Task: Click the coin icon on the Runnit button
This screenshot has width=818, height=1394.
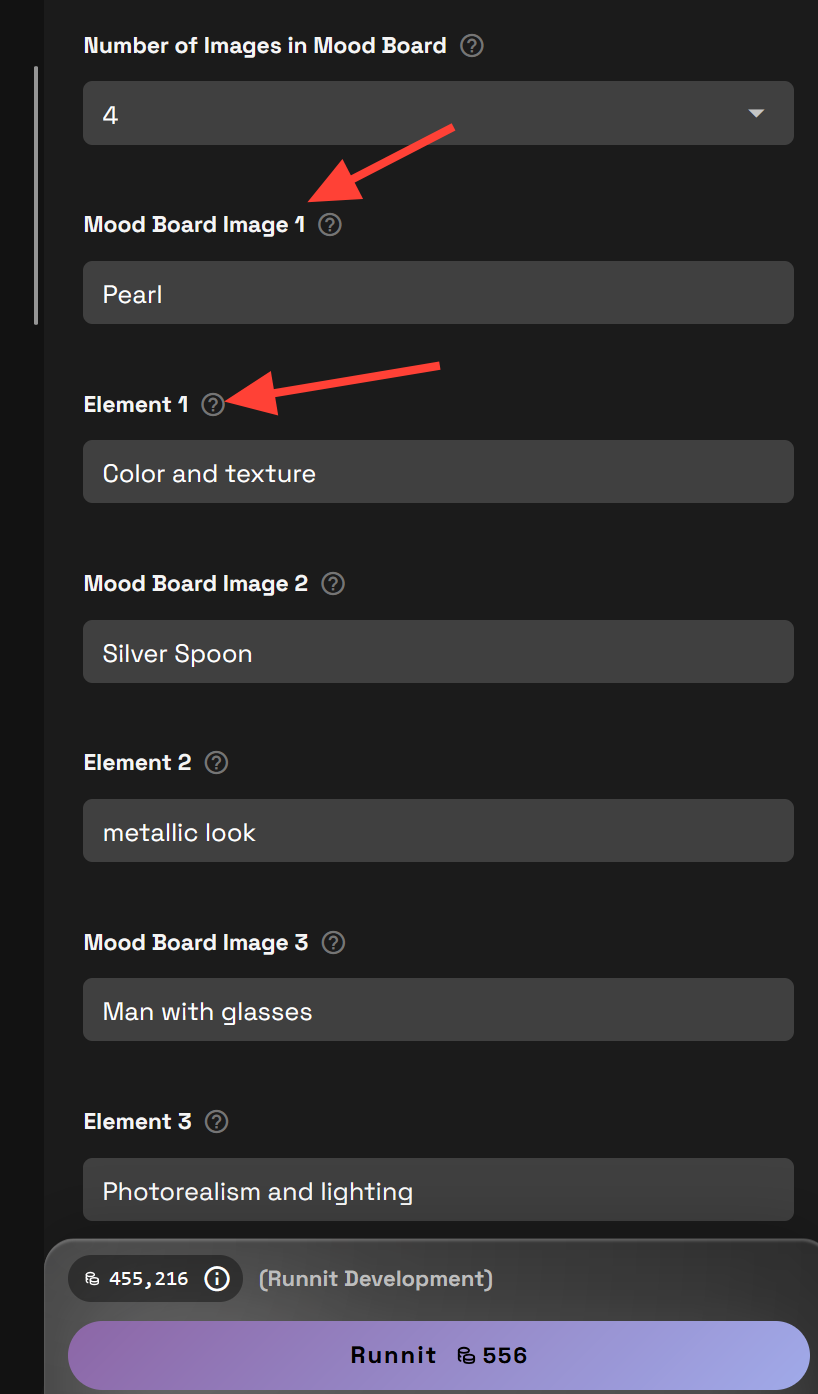Action: pos(467,1355)
